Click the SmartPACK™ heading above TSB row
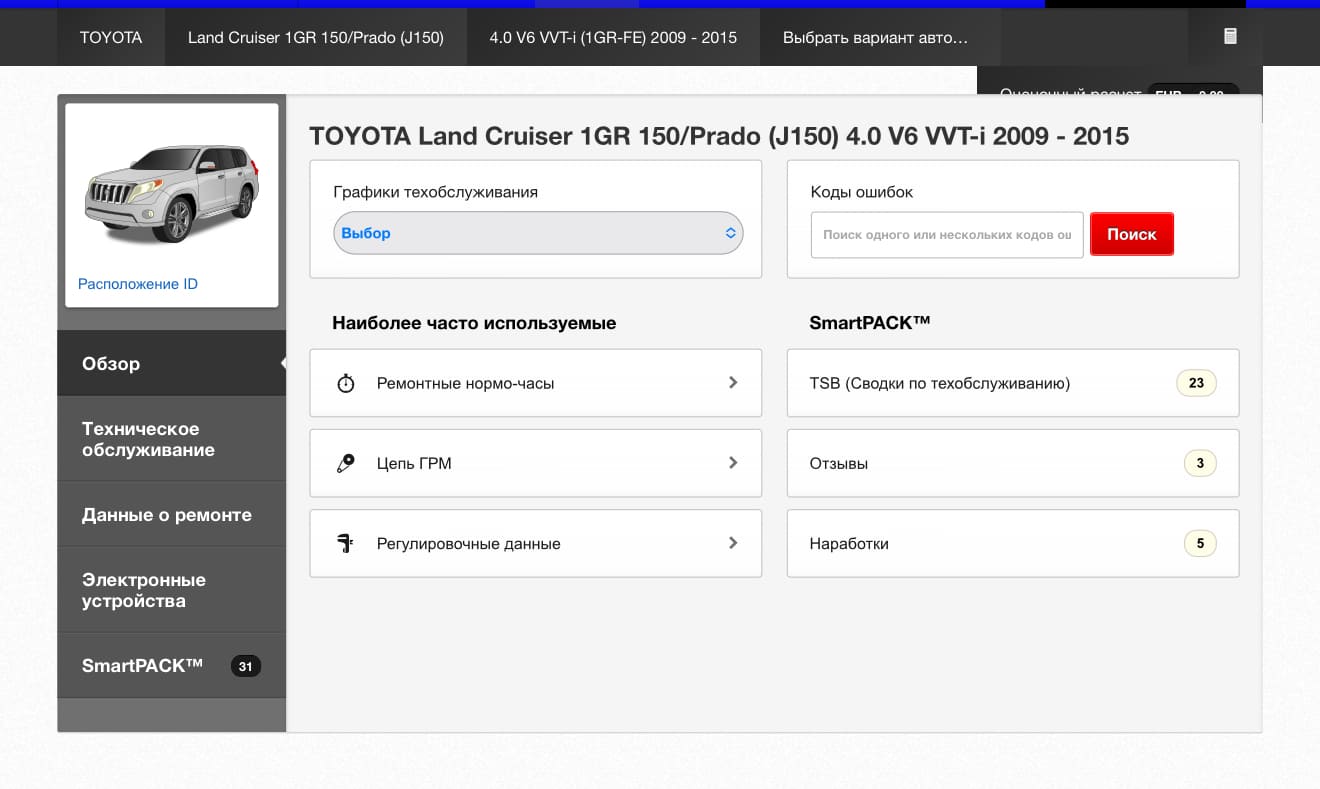Viewport: 1320px width, 789px height. pos(870,322)
